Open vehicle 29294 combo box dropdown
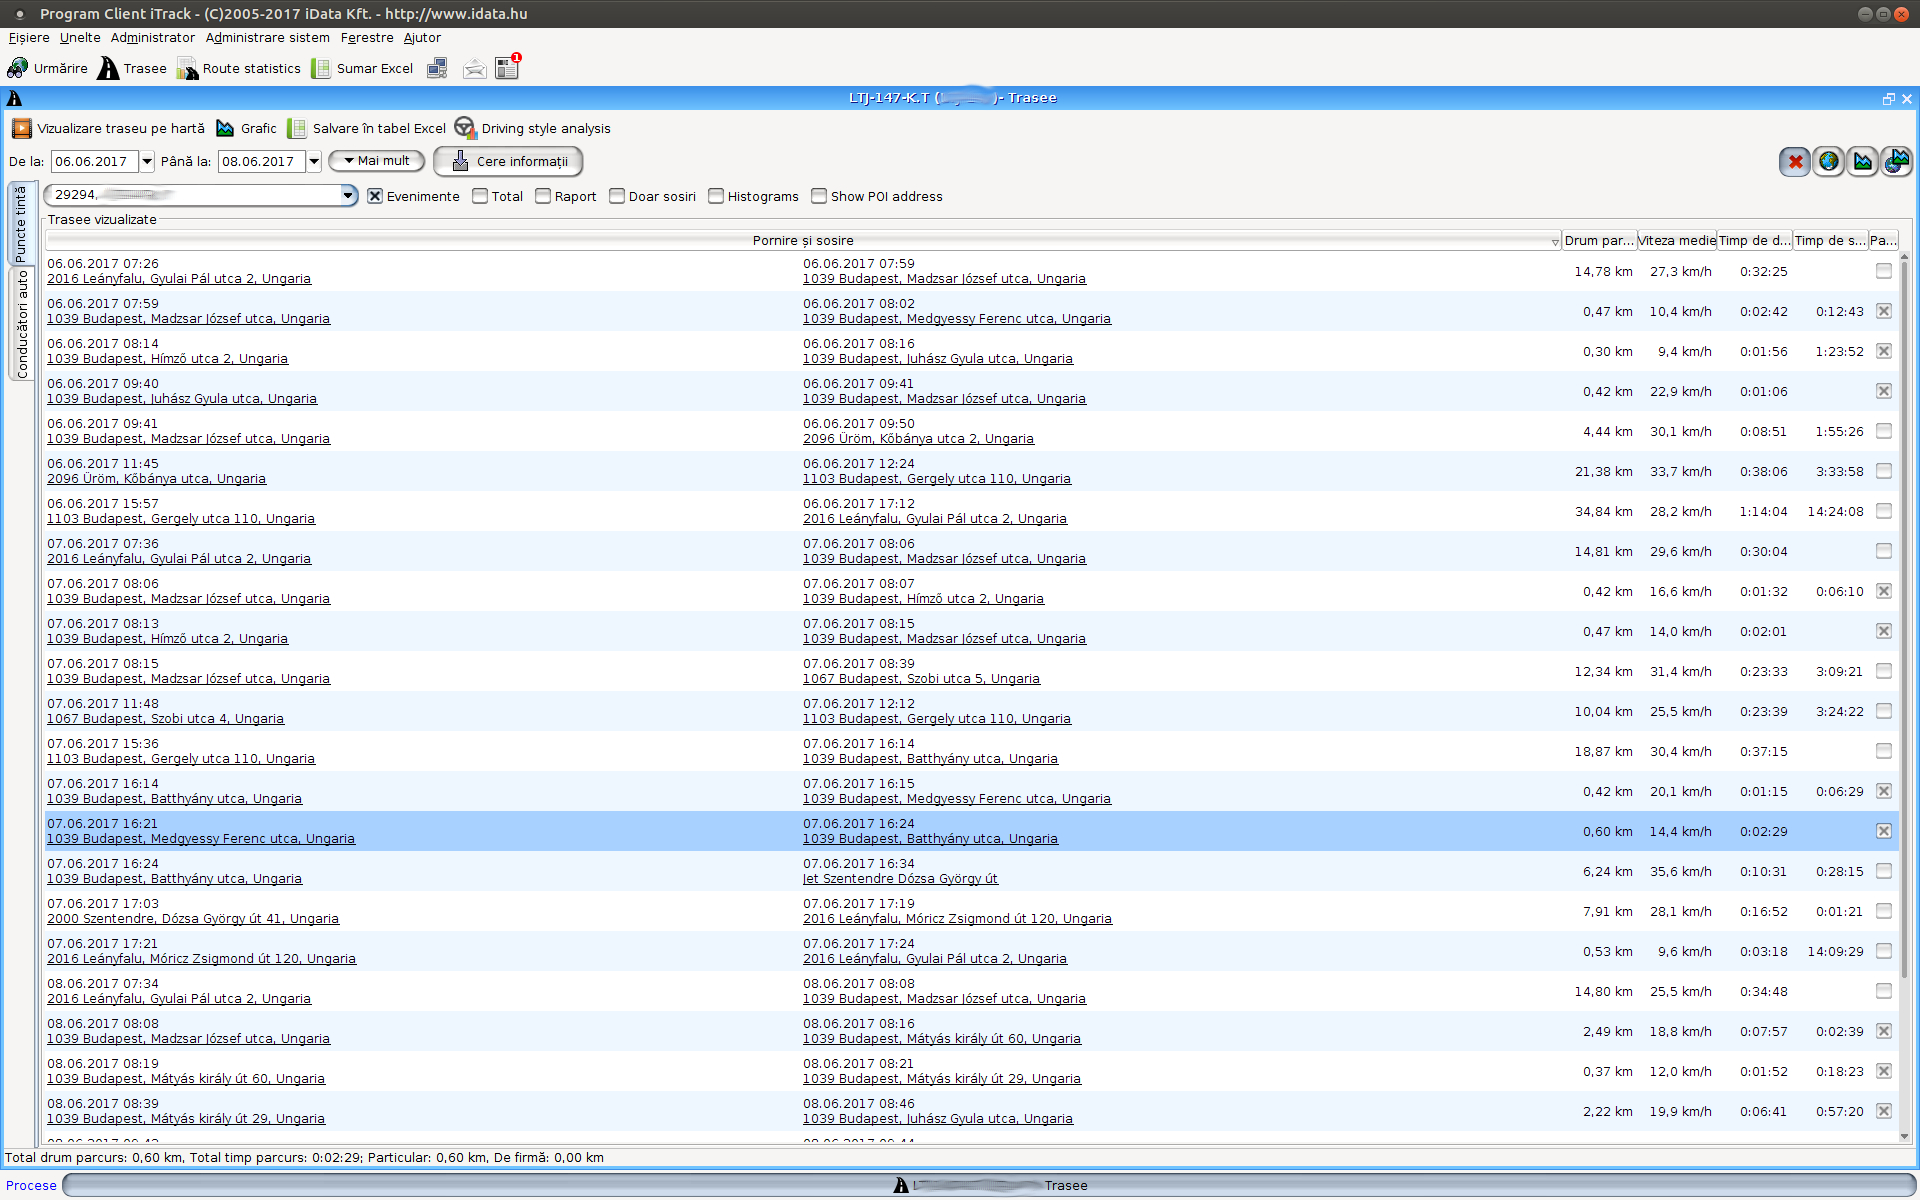This screenshot has height=1200, width=1920. (x=348, y=195)
